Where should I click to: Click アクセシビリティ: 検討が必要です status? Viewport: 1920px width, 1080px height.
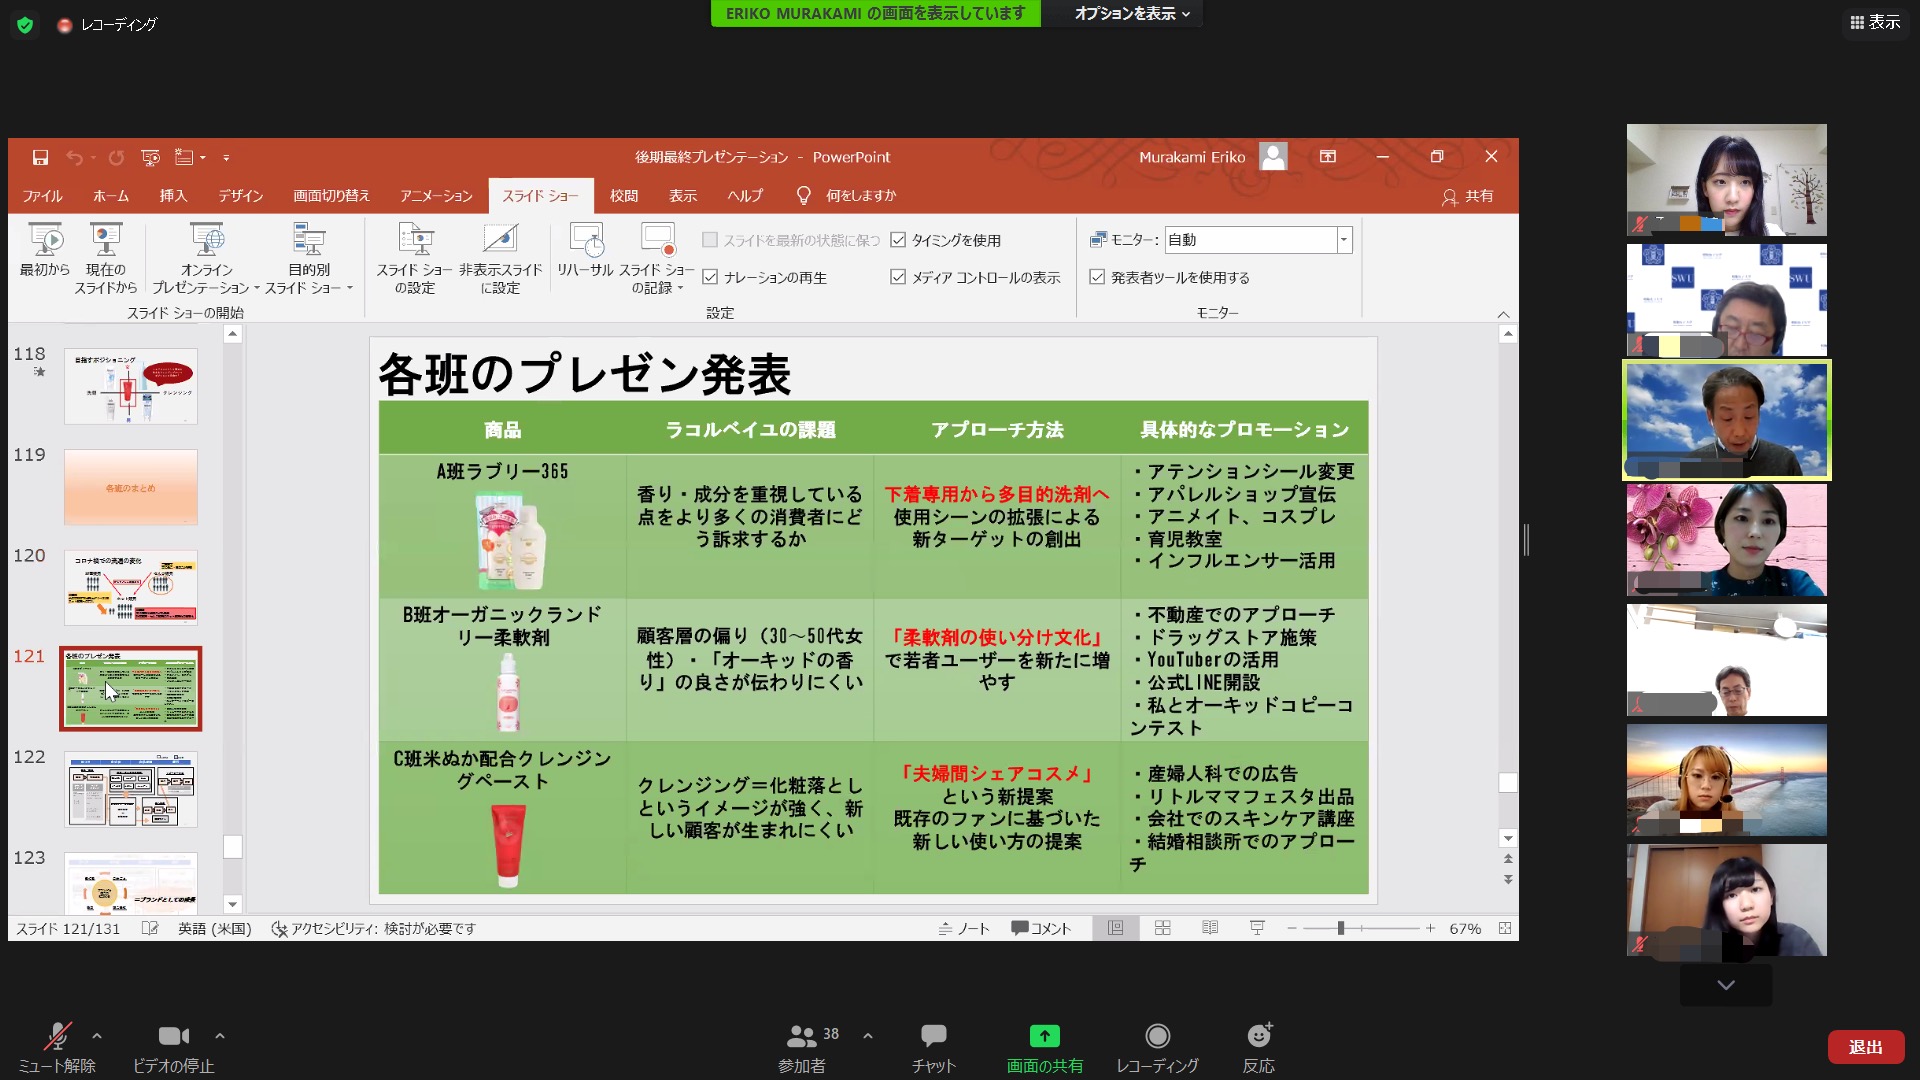point(373,928)
